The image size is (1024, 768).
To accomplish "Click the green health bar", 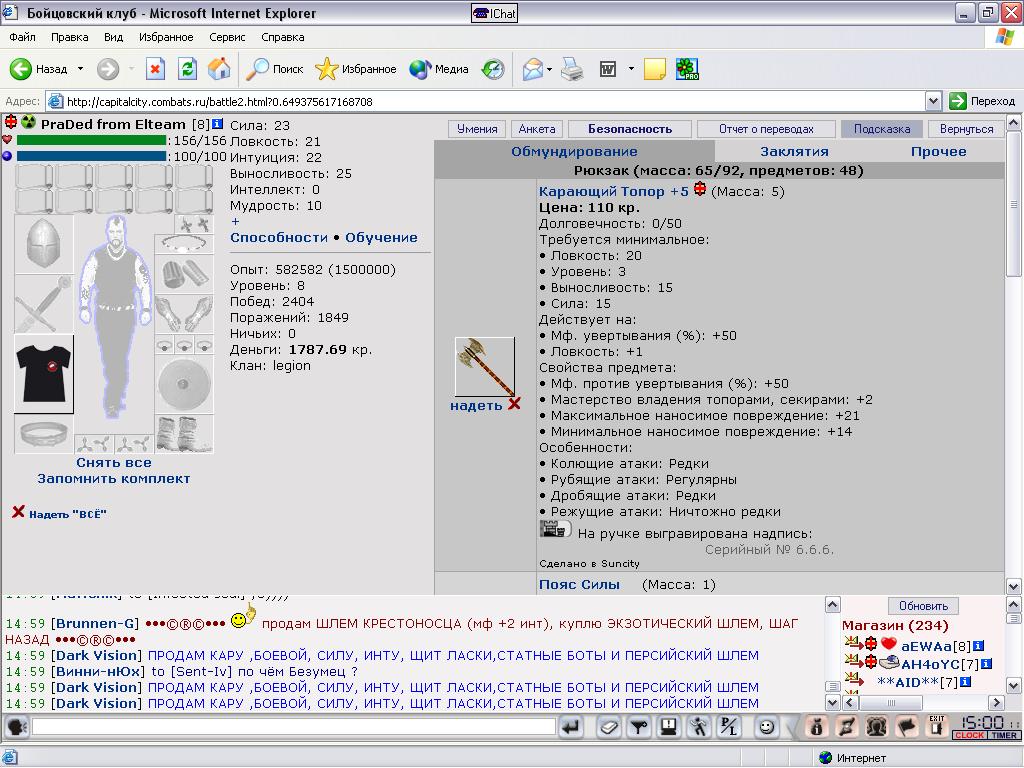I will pos(91,140).
